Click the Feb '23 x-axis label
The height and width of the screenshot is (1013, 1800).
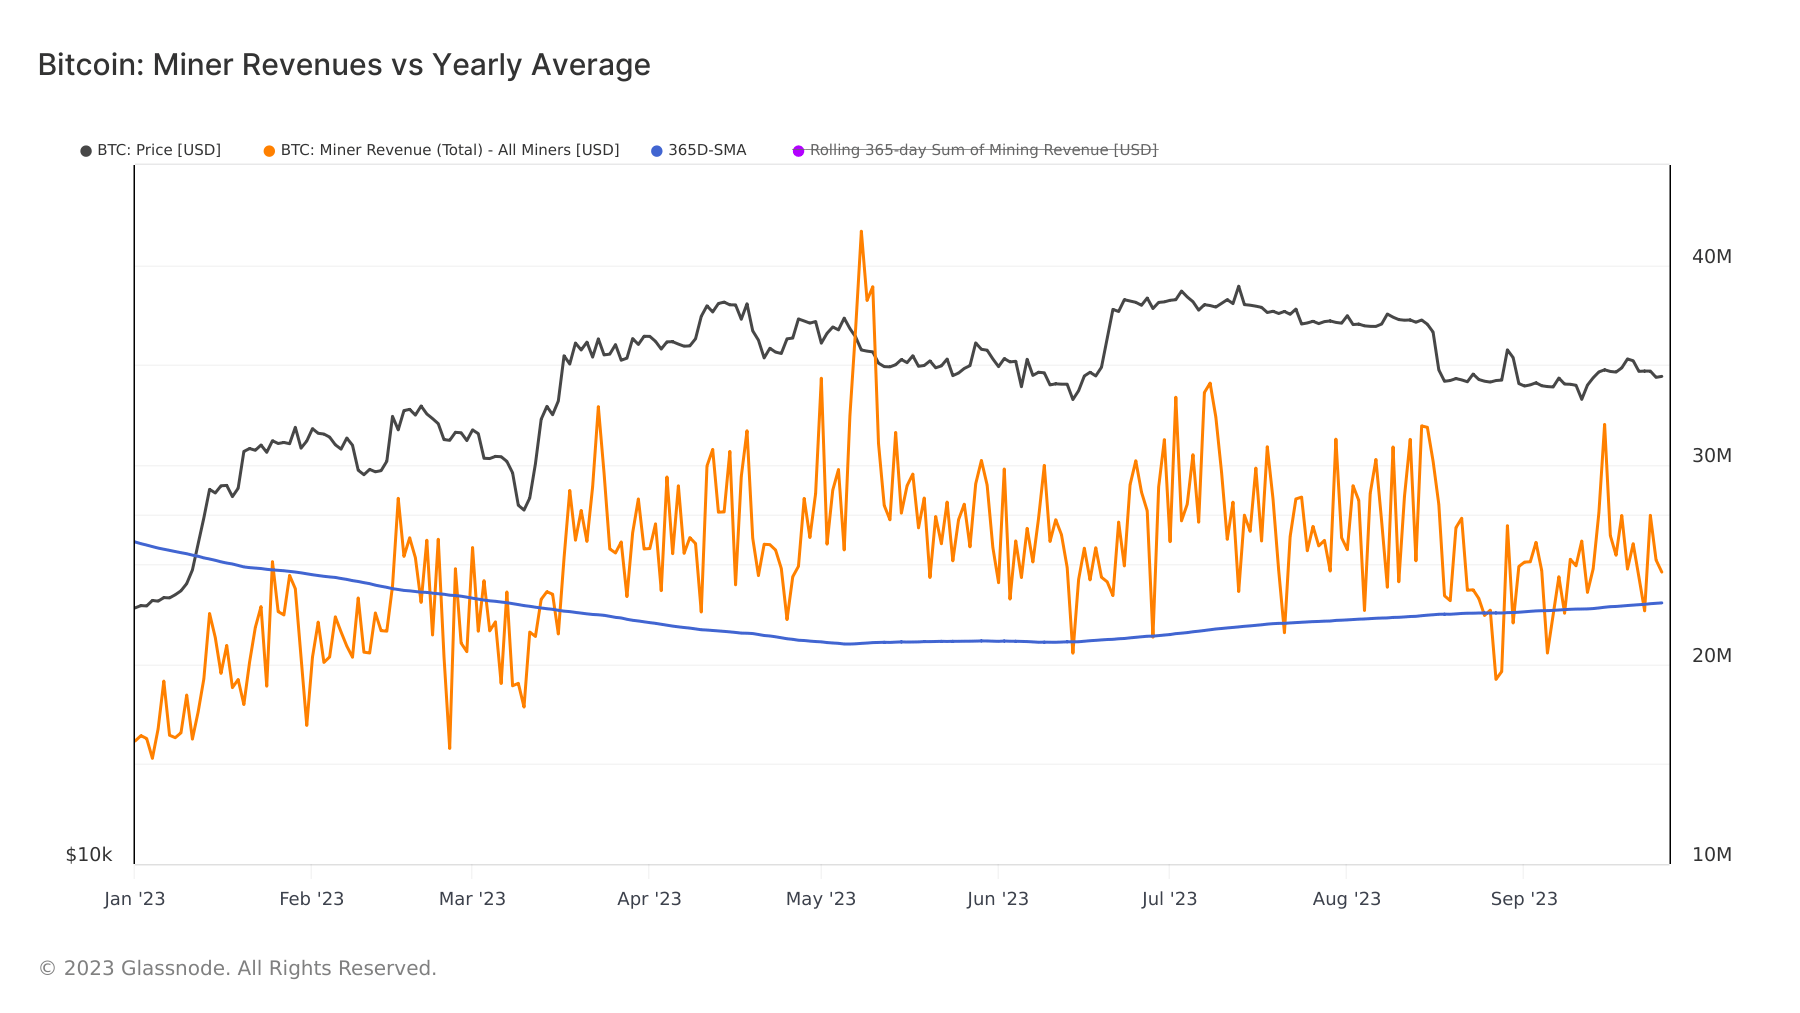(x=311, y=898)
